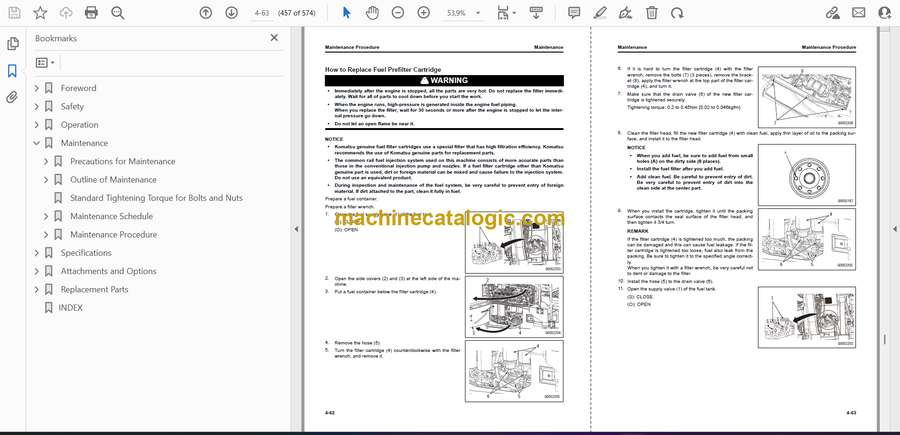The height and width of the screenshot is (435, 900).
Task: Open Find text magnifier icon
Action: click(118, 13)
